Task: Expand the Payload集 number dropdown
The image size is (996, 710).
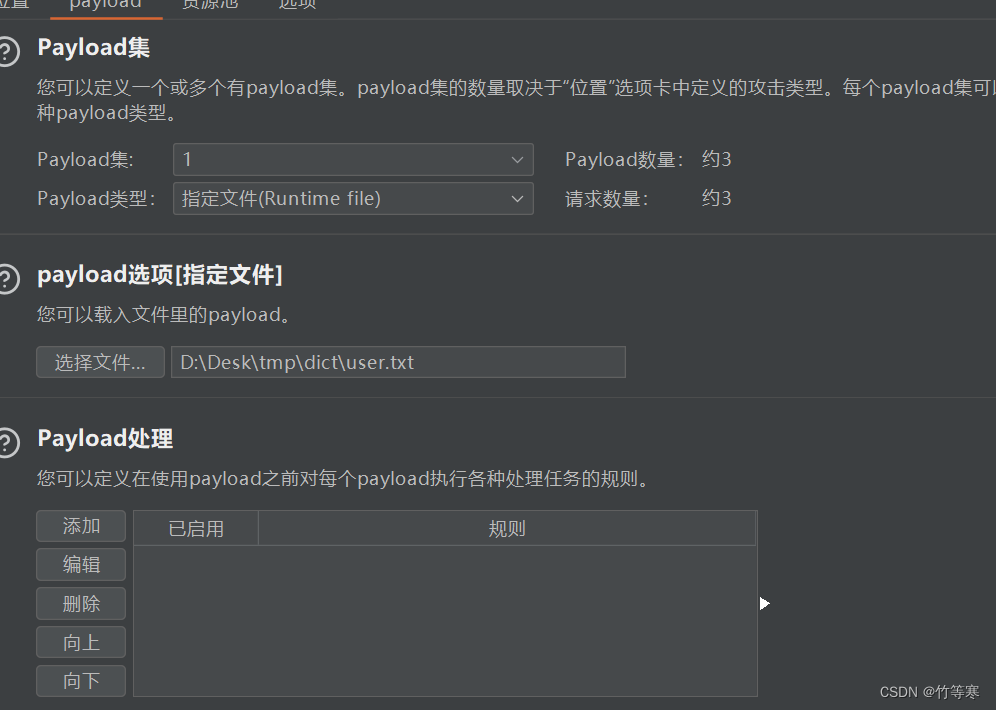Action: [353, 159]
